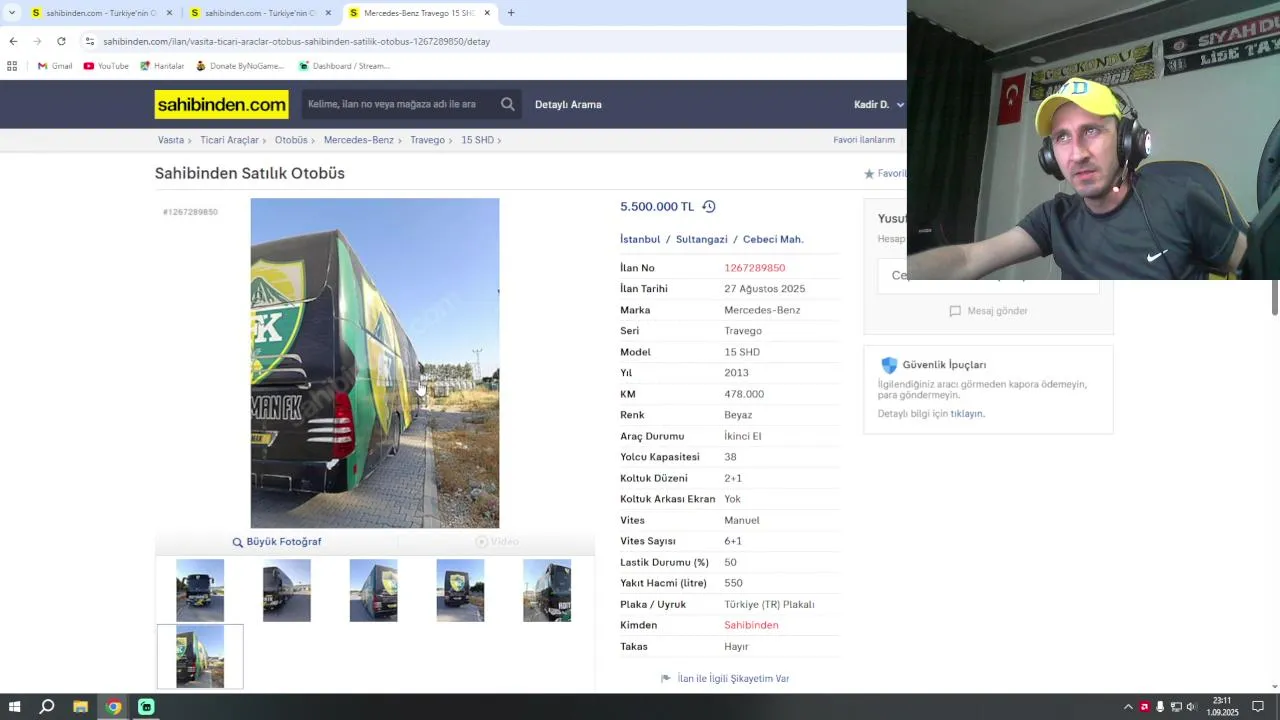
Task: Close the Mercedes-Benz Travego tab
Action: (x=487, y=13)
